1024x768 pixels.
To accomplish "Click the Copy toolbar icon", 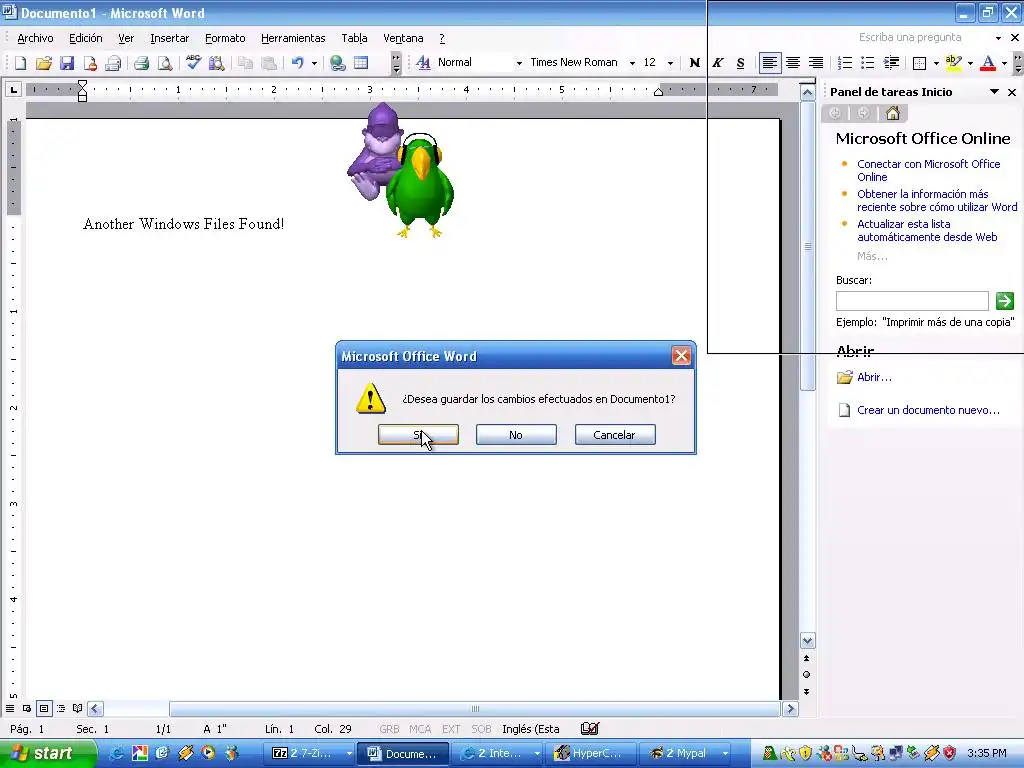I will tap(246, 63).
